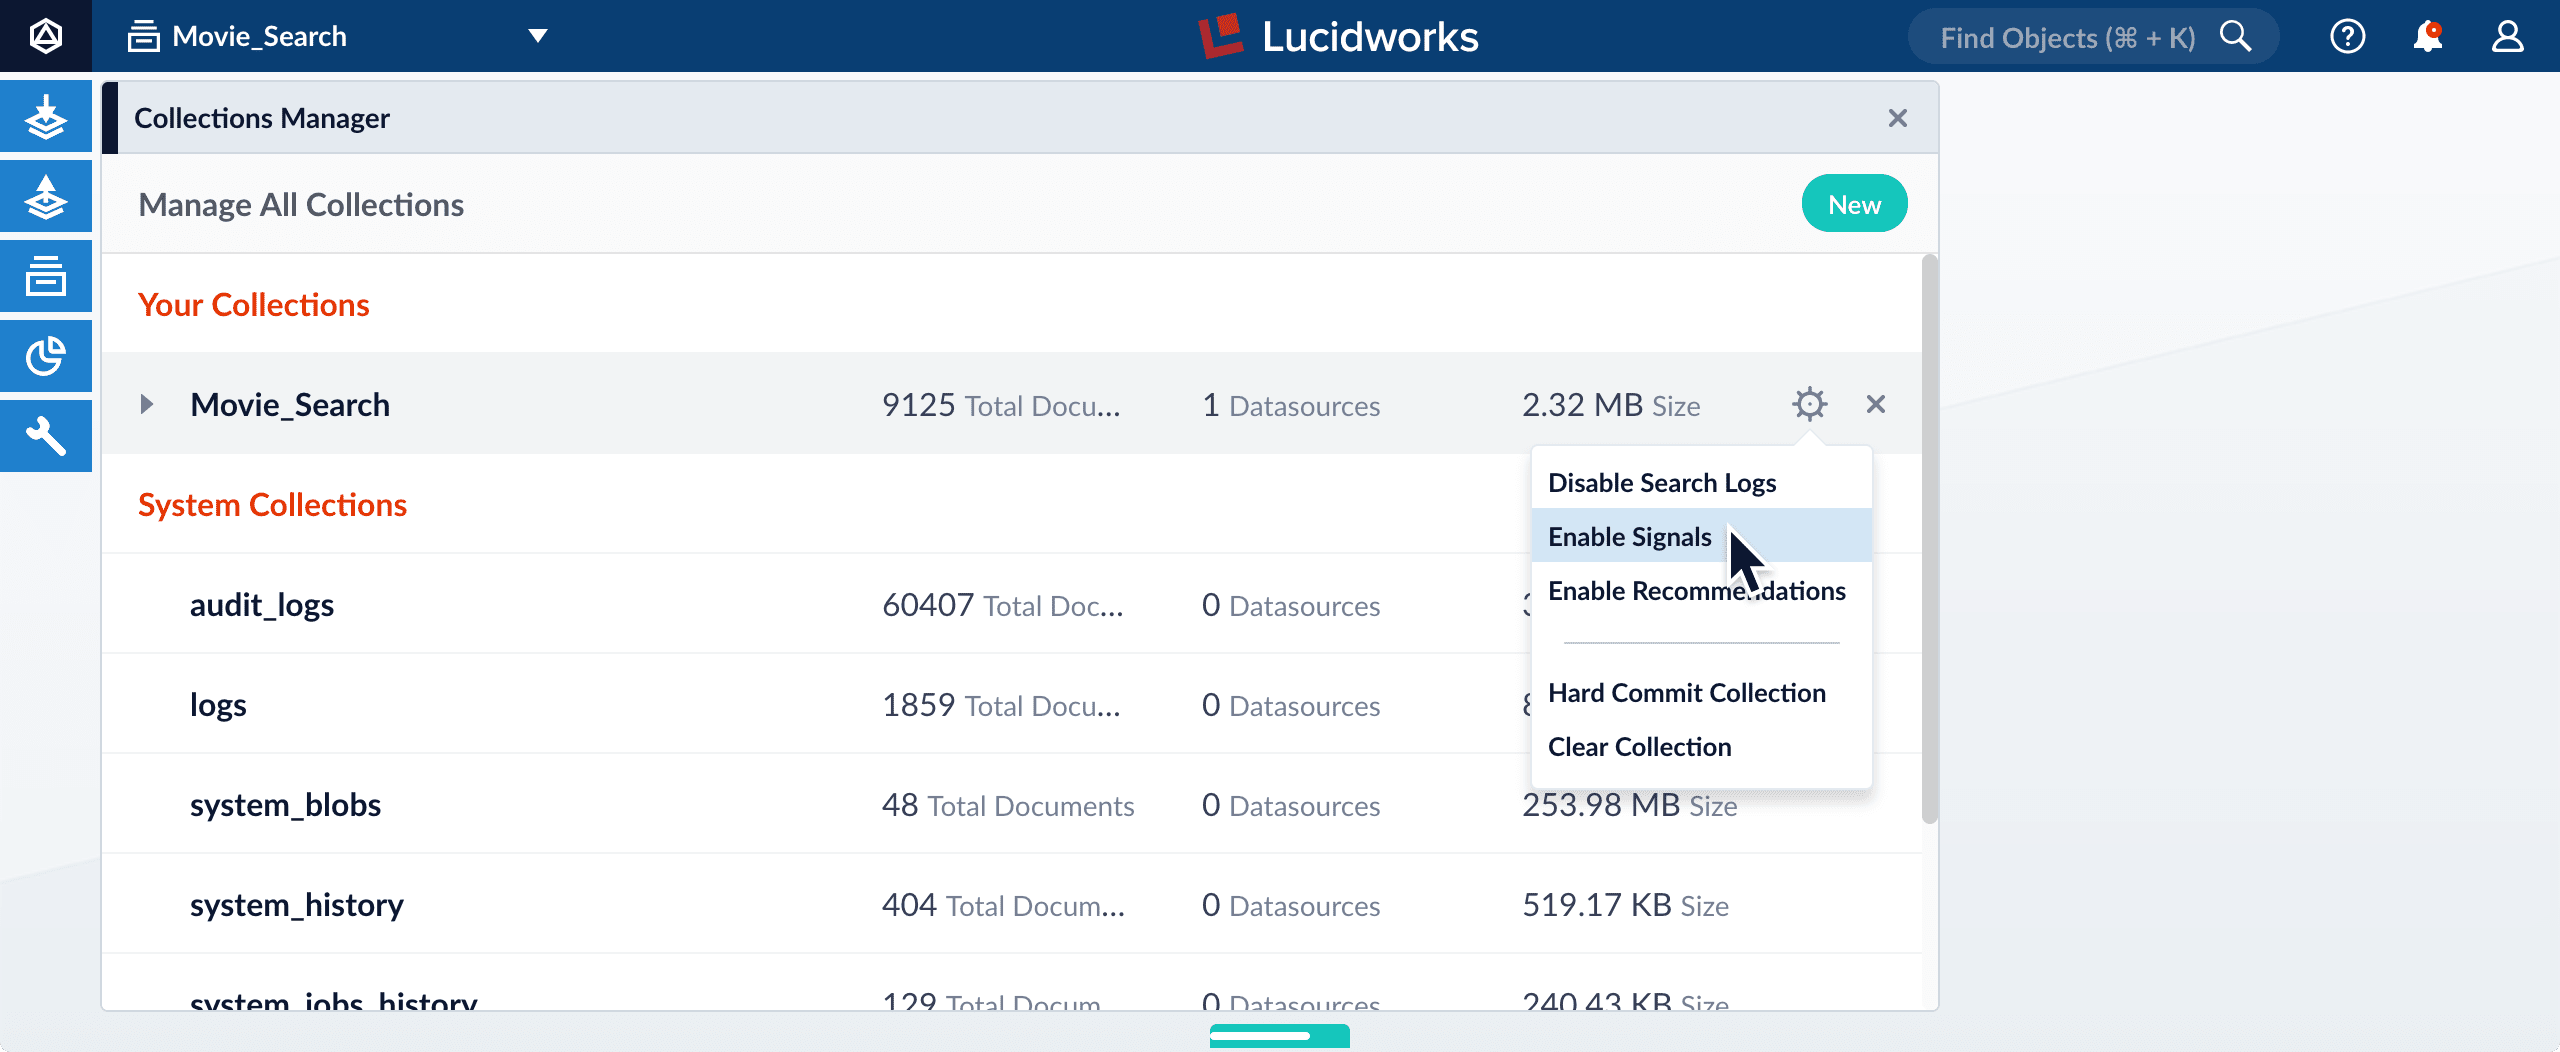Click '60407 Total Doc...' for audit_logs
This screenshot has width=2560, height=1052.
coord(1003,605)
